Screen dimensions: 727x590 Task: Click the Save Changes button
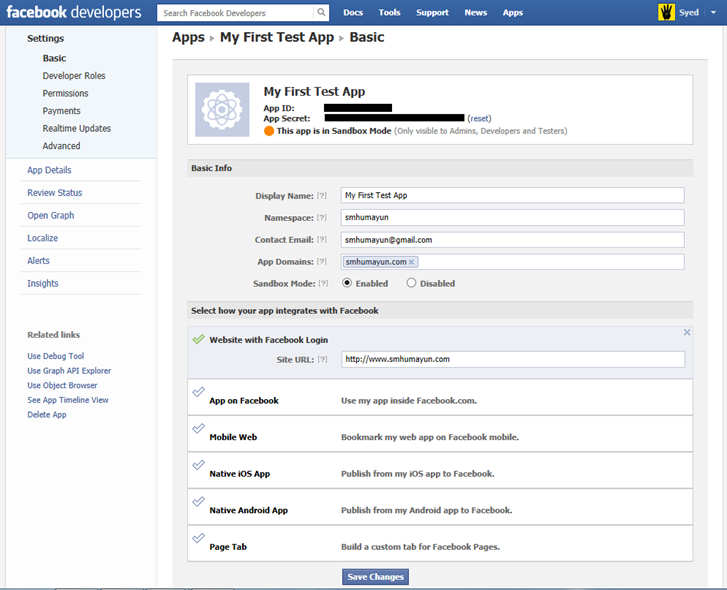(x=376, y=577)
